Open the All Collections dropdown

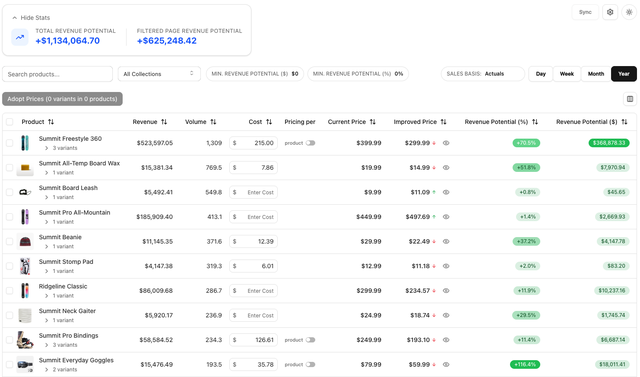(159, 74)
